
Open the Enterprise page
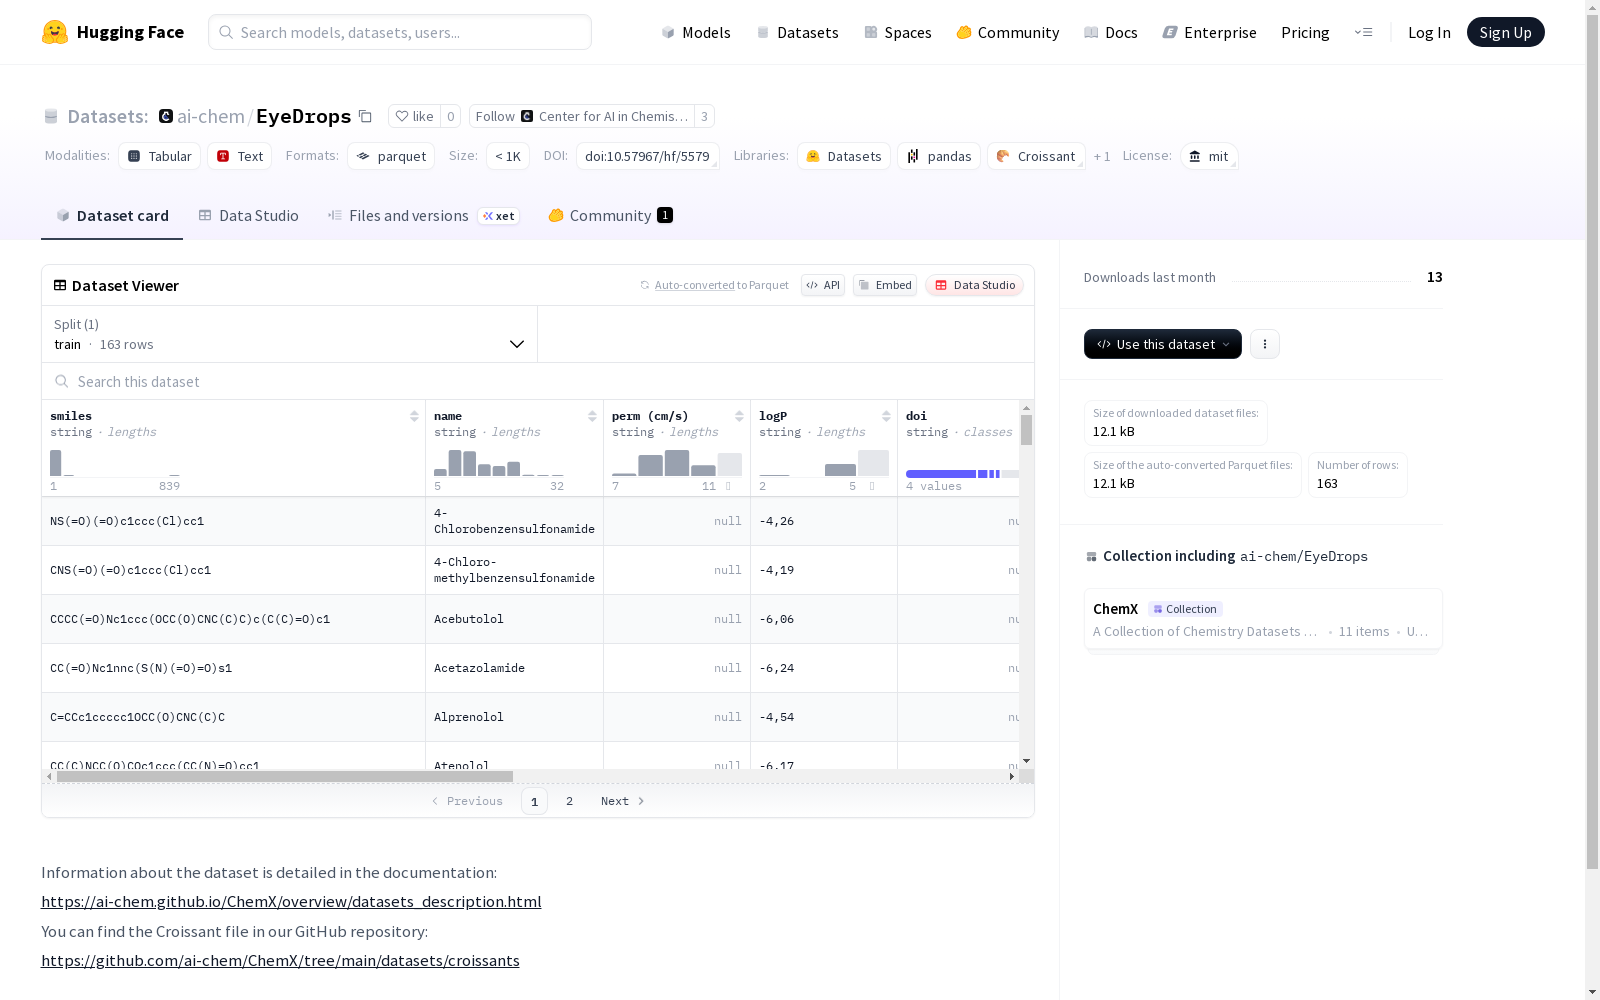click(x=1209, y=32)
